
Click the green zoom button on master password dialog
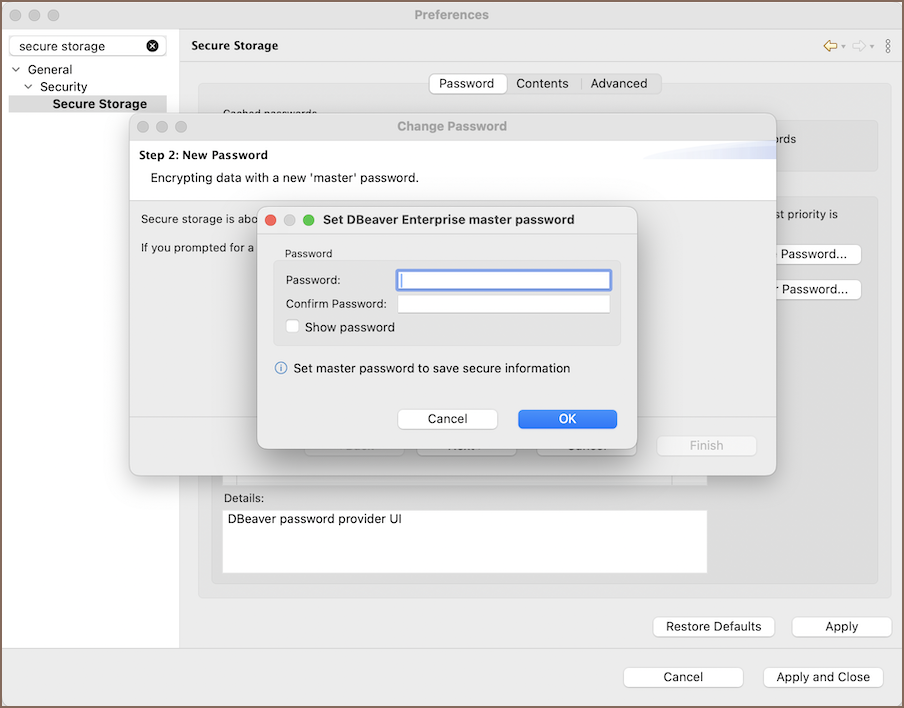[308, 220]
